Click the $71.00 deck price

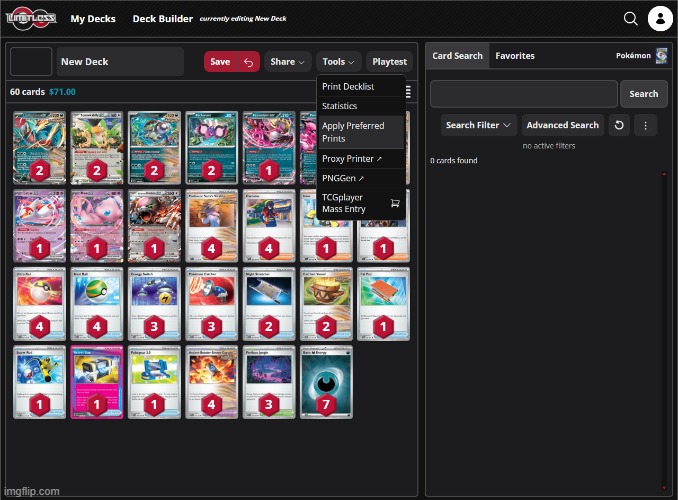point(62,92)
